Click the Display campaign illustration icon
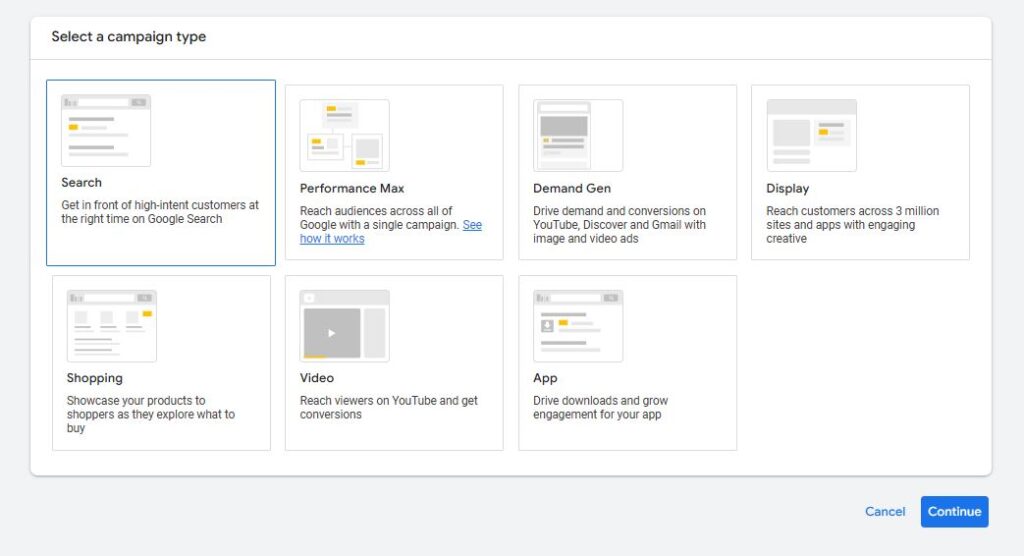 pos(811,135)
